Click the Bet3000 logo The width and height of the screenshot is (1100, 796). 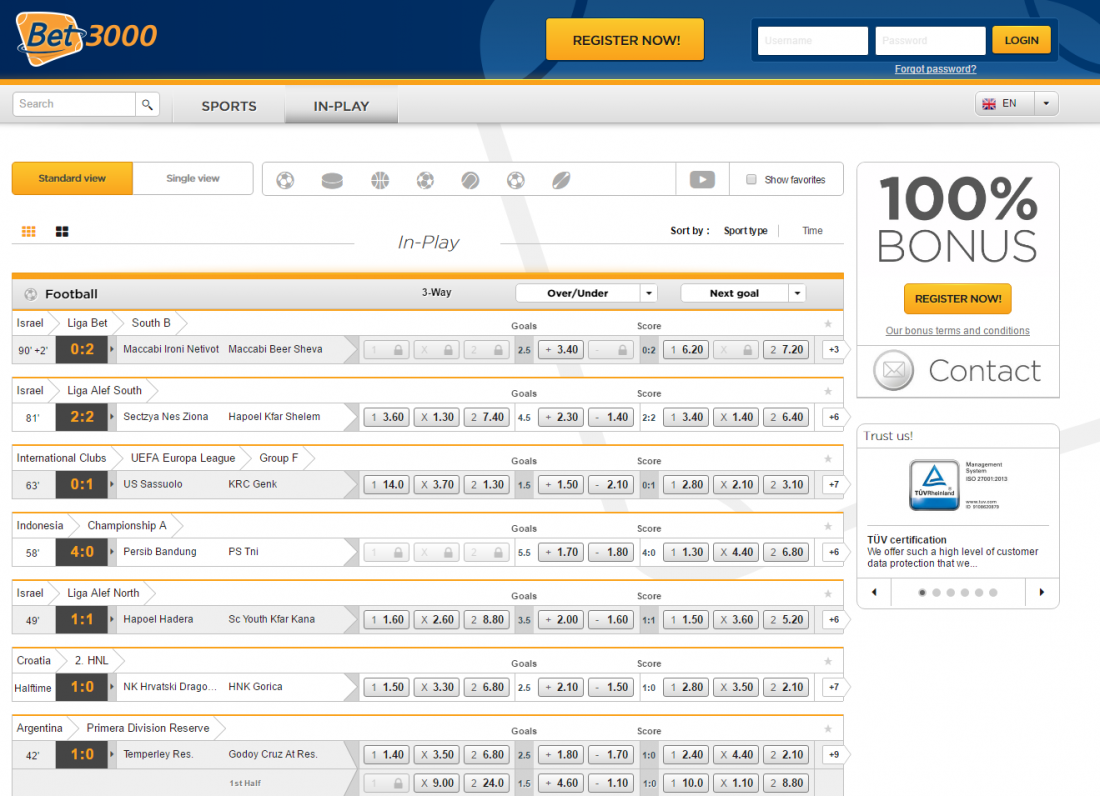coord(86,39)
